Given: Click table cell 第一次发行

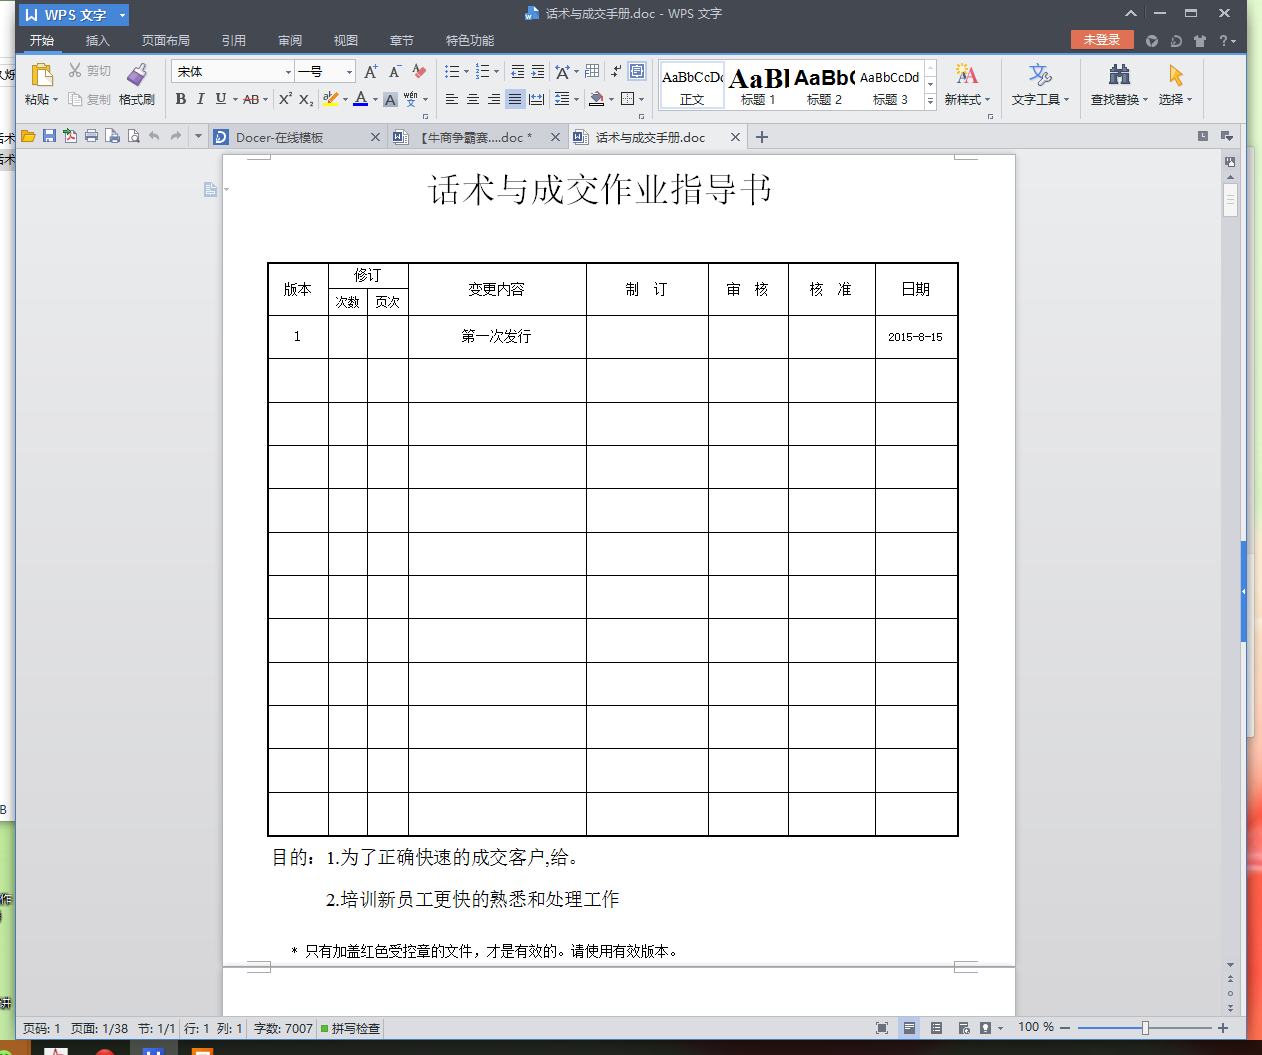Looking at the screenshot, I should point(496,336).
